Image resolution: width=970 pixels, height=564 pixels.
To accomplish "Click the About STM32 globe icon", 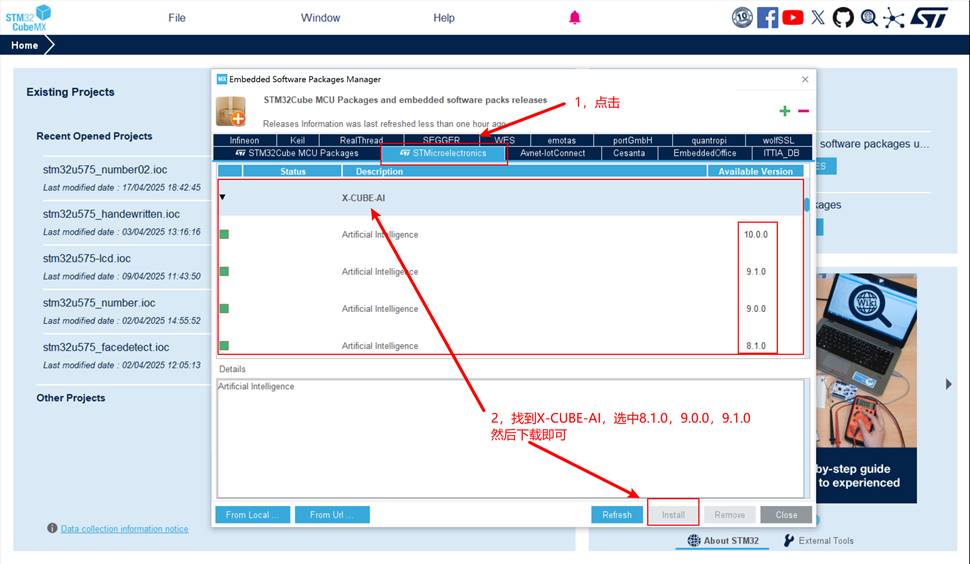I will point(694,540).
